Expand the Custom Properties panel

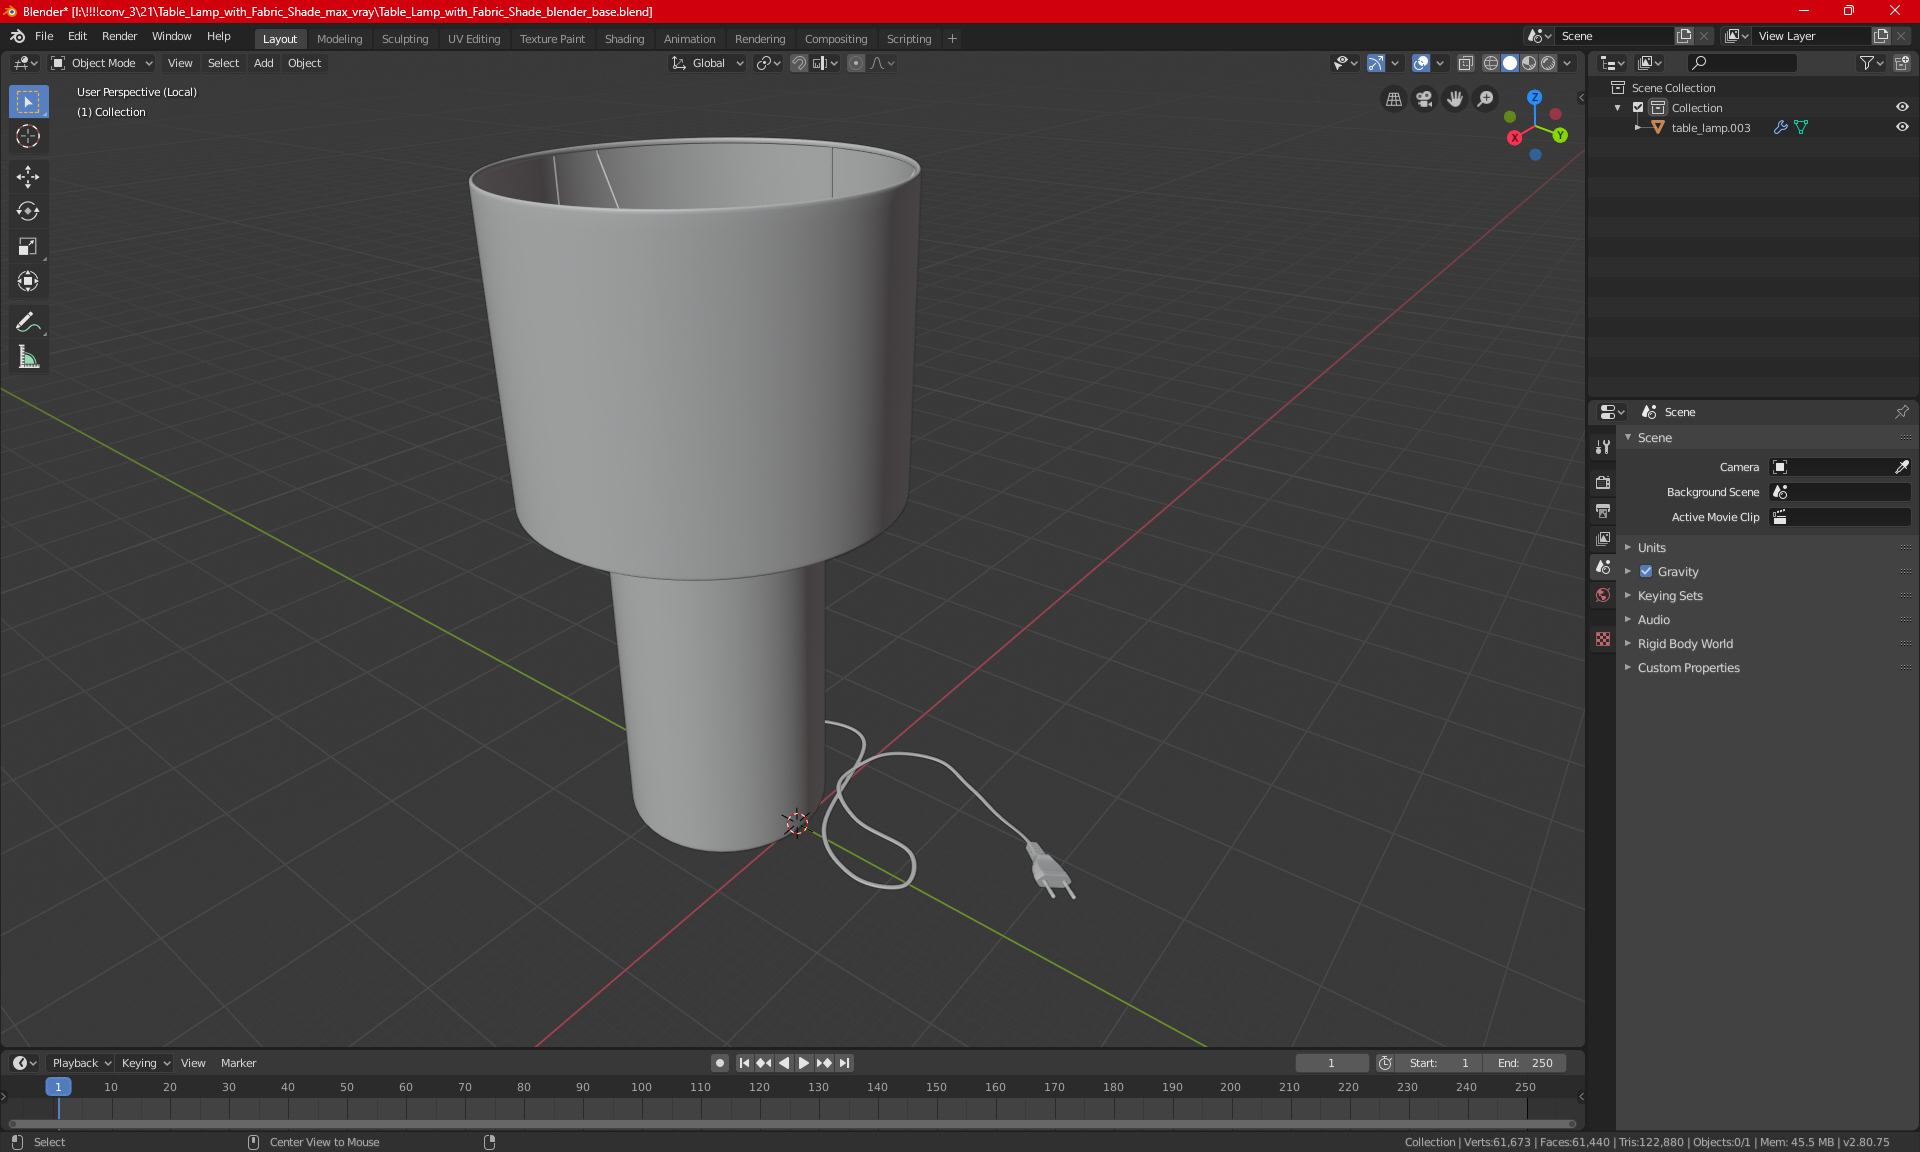pos(1688,668)
